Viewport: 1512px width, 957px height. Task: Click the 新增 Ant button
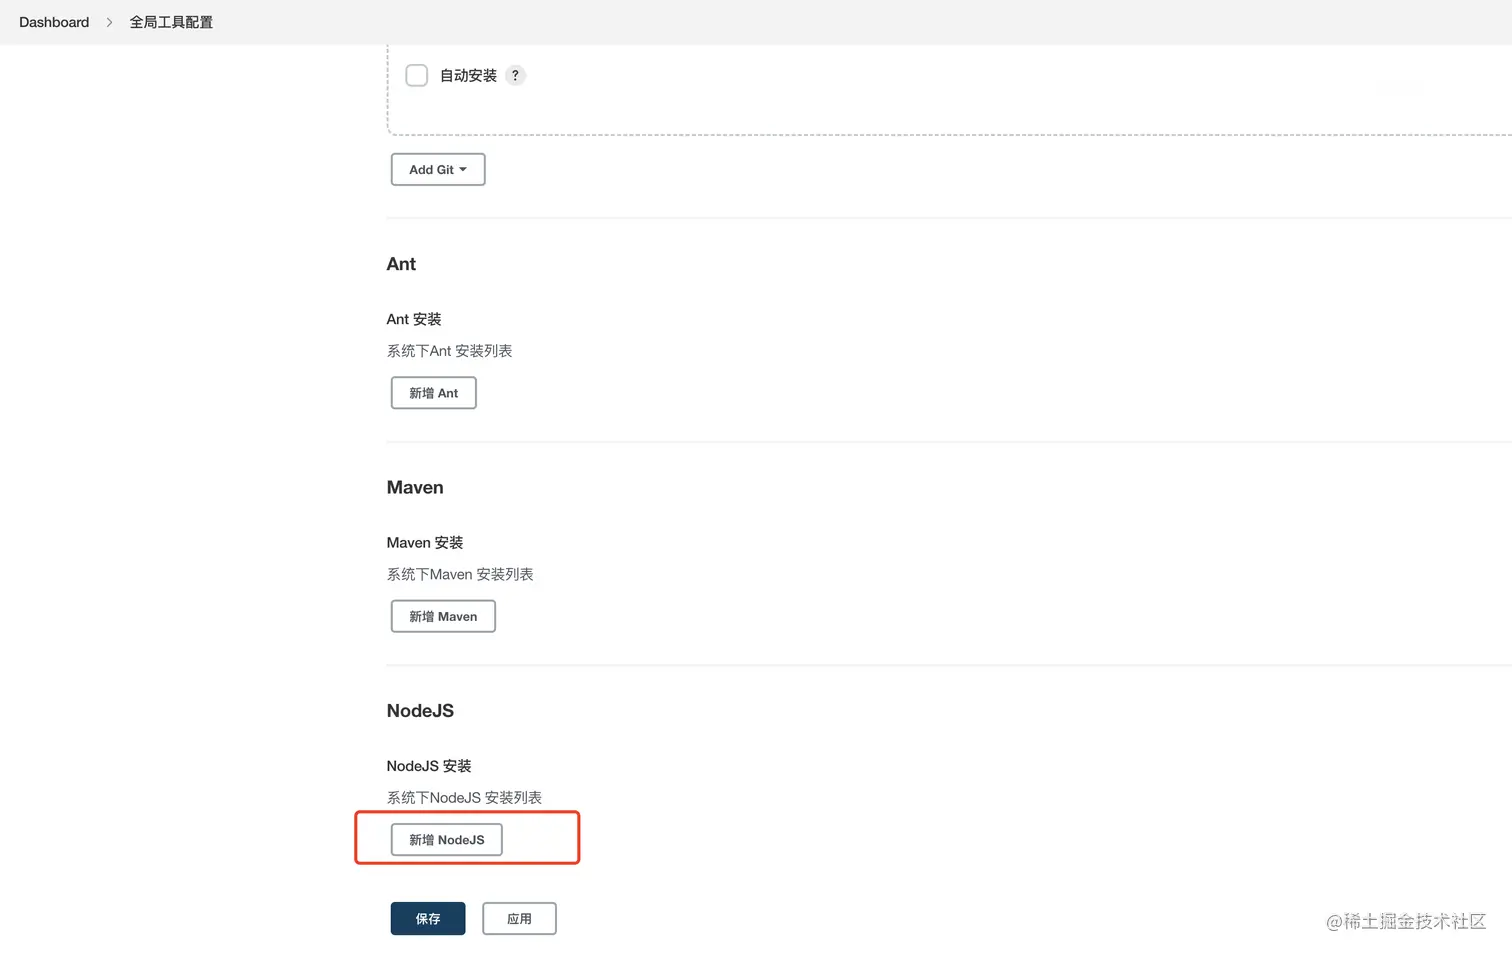[433, 392]
